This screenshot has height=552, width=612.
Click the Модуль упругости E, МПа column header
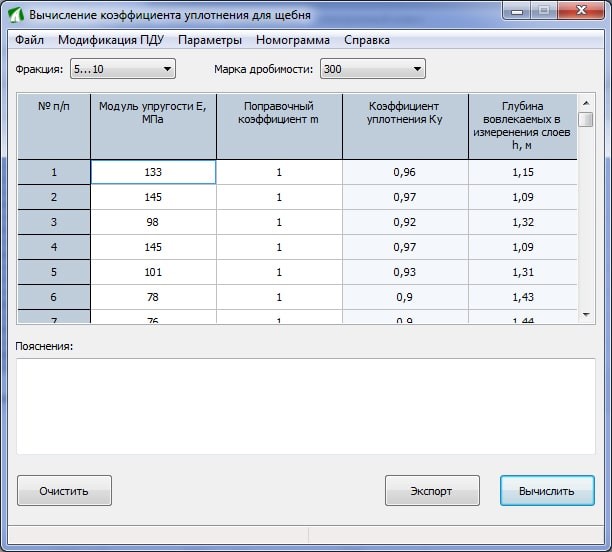153,126
